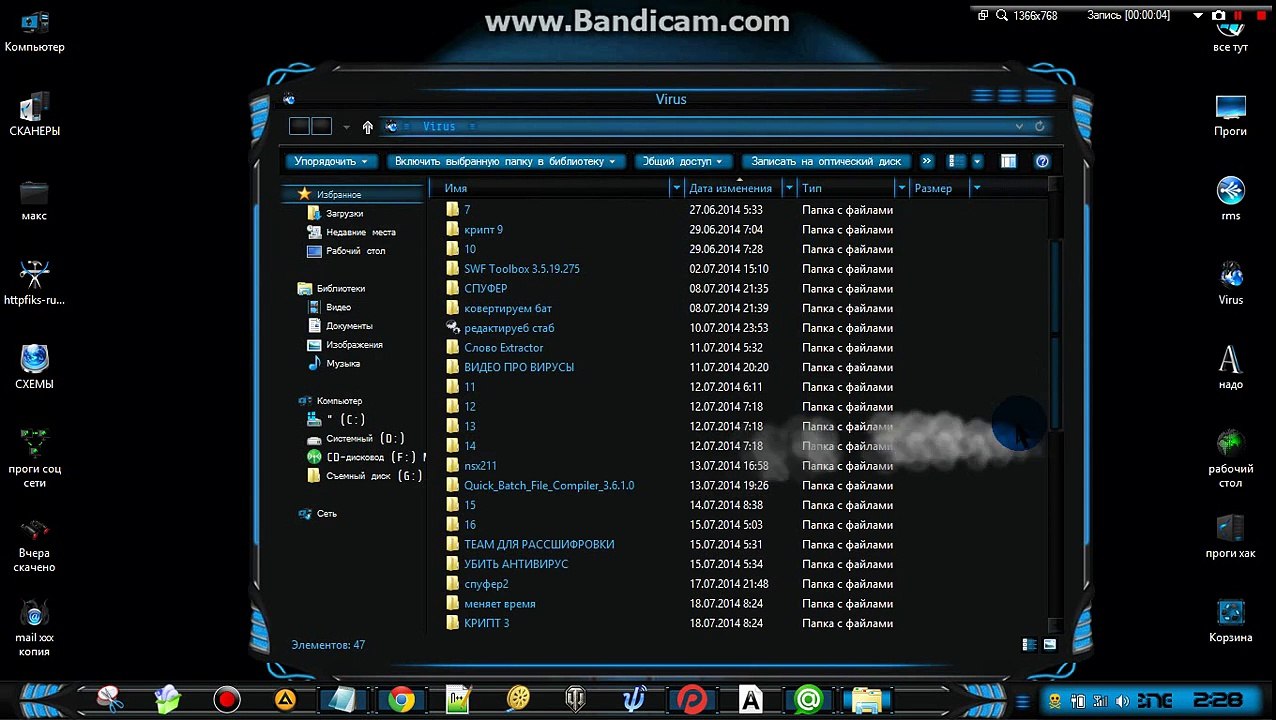This screenshot has height=720, width=1276.
Task: Open the Корзина recycle bin
Action: tap(1230, 621)
